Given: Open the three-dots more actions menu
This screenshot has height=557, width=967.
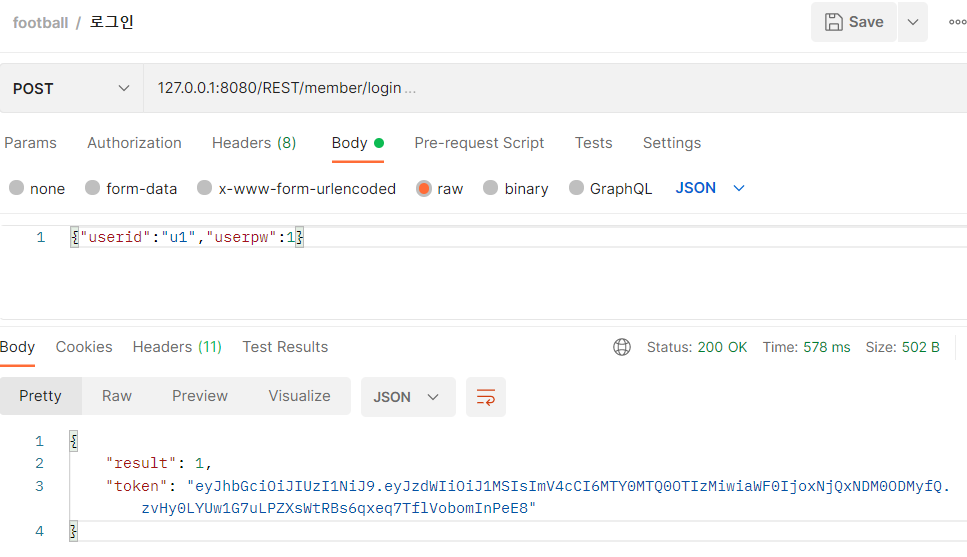Looking at the screenshot, I should (957, 22).
